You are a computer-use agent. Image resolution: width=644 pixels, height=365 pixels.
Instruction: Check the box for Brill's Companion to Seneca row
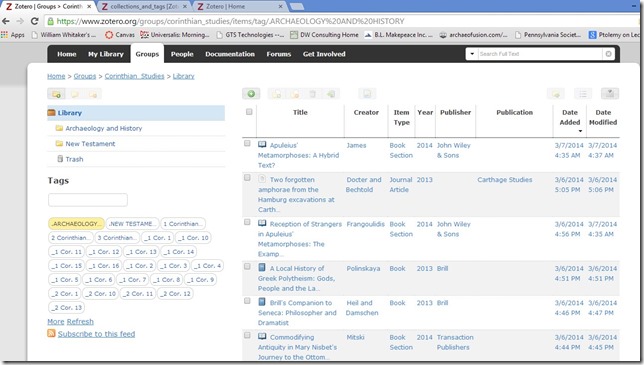247,301
